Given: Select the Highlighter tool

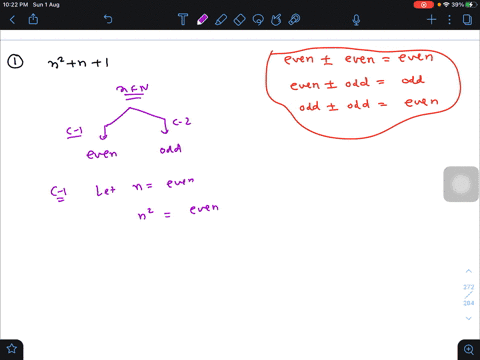Looking at the screenshot, I should click(221, 20).
